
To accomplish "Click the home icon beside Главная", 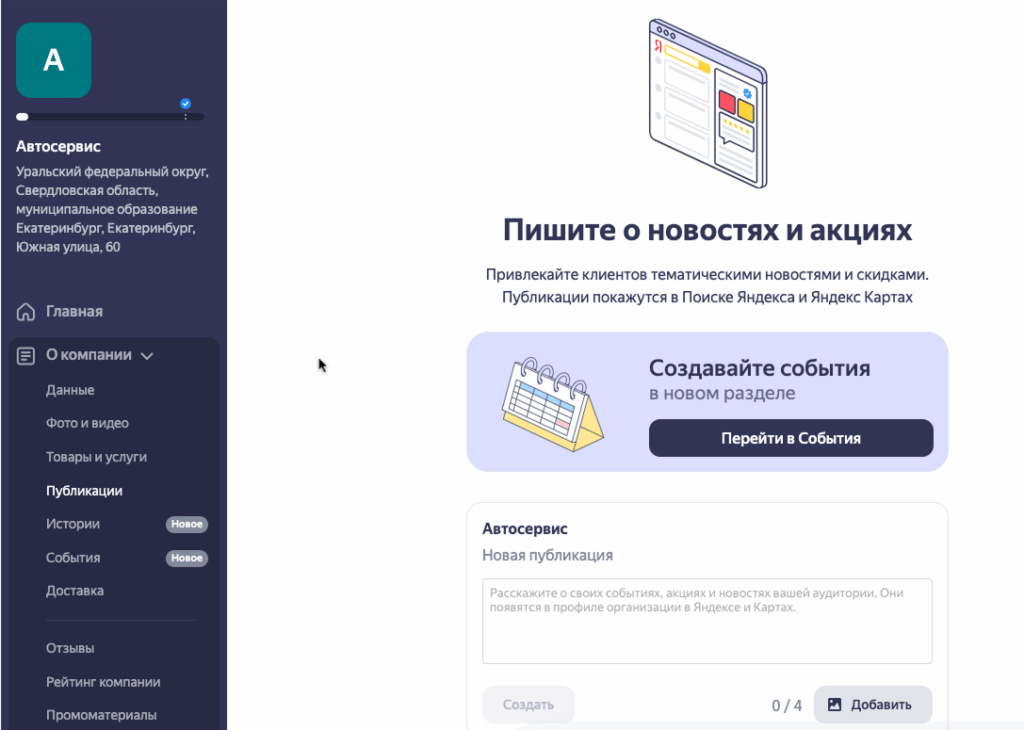I will coord(25,311).
